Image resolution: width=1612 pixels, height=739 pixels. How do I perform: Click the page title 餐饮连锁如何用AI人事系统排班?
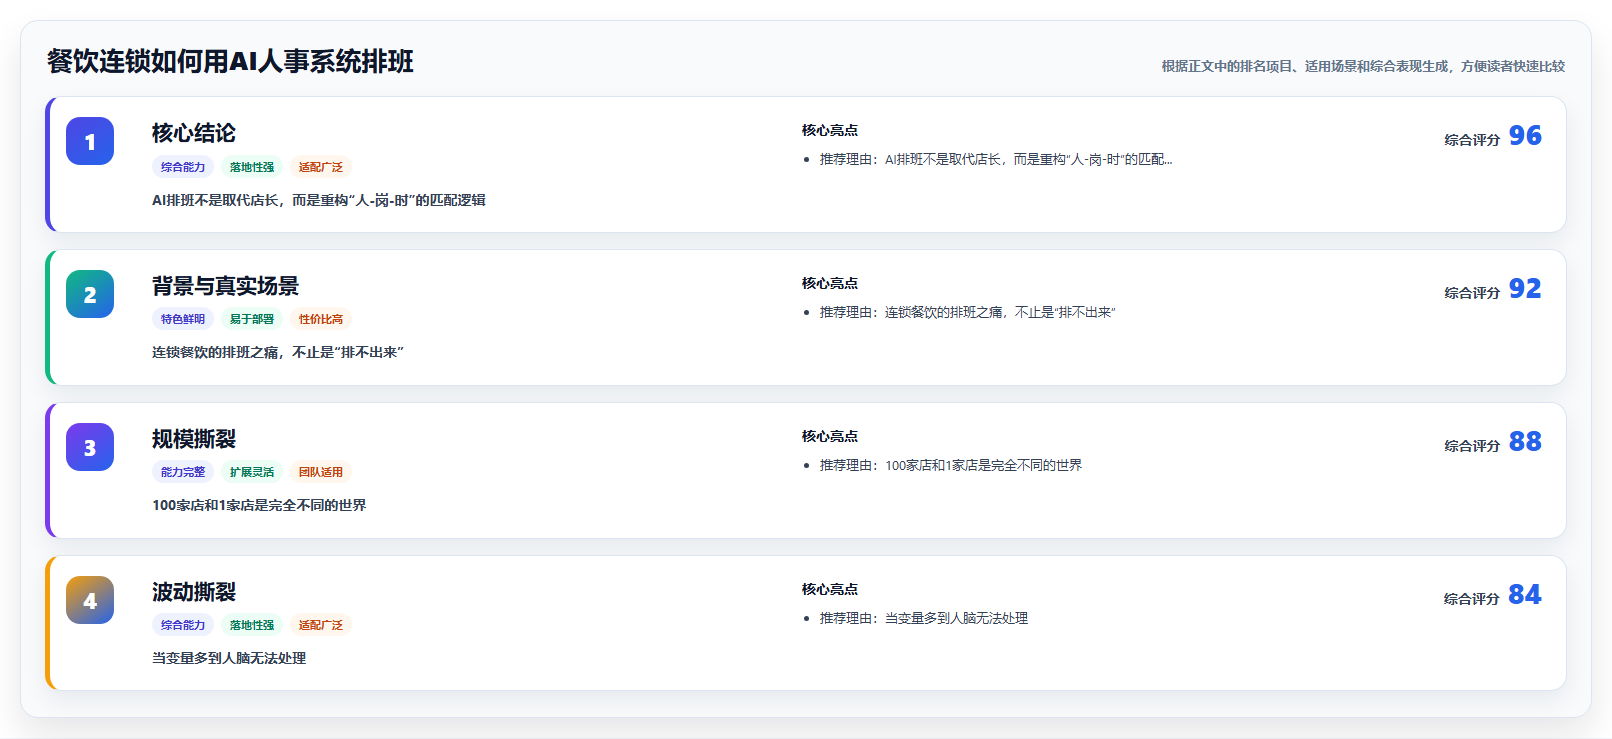tap(230, 62)
